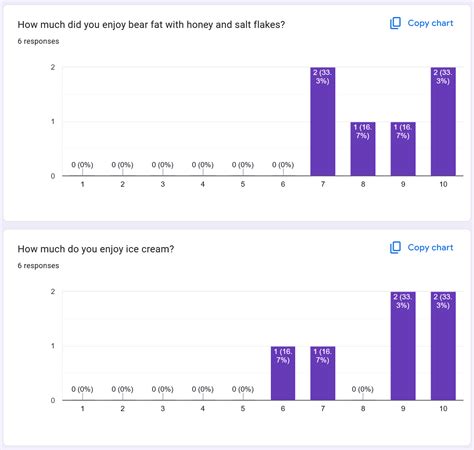Click 'Copy chart' text for bear fat question
This screenshot has height=450, width=474.
[x=430, y=23]
